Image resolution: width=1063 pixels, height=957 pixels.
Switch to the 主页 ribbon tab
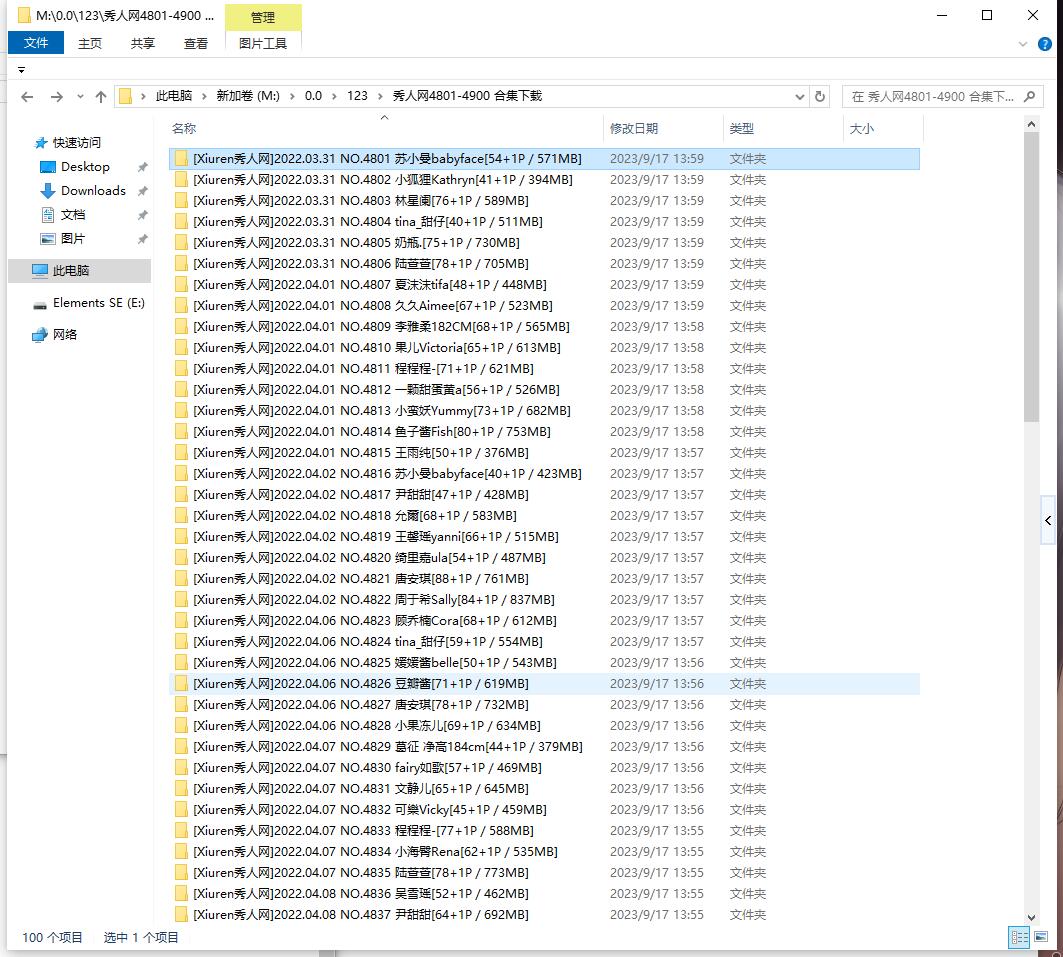[89, 43]
